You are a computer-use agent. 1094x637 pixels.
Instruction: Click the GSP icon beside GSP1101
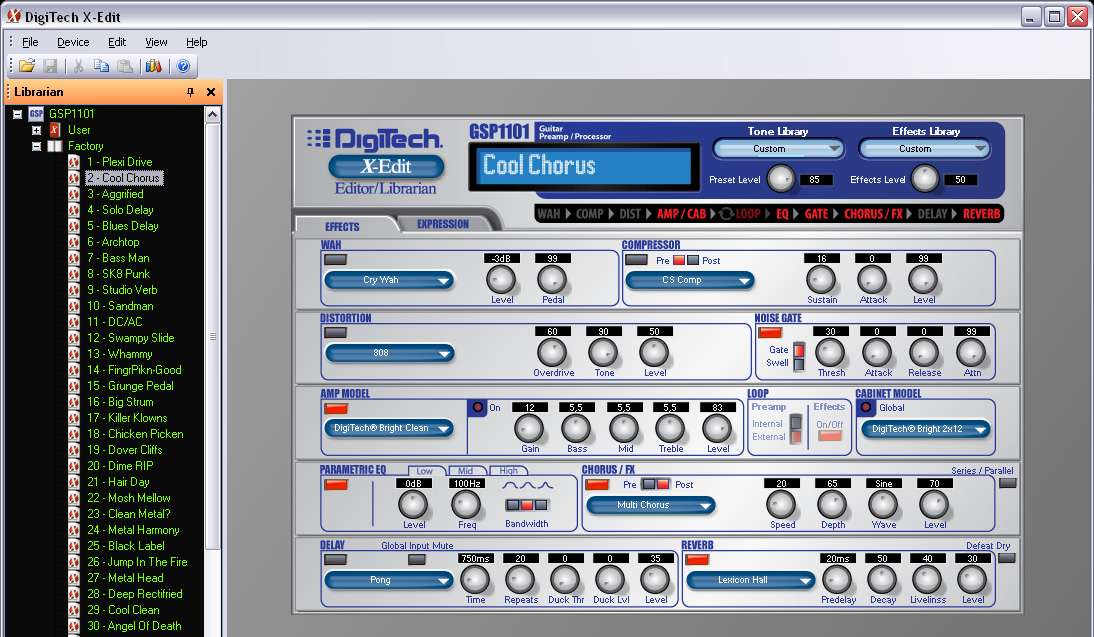pos(36,114)
